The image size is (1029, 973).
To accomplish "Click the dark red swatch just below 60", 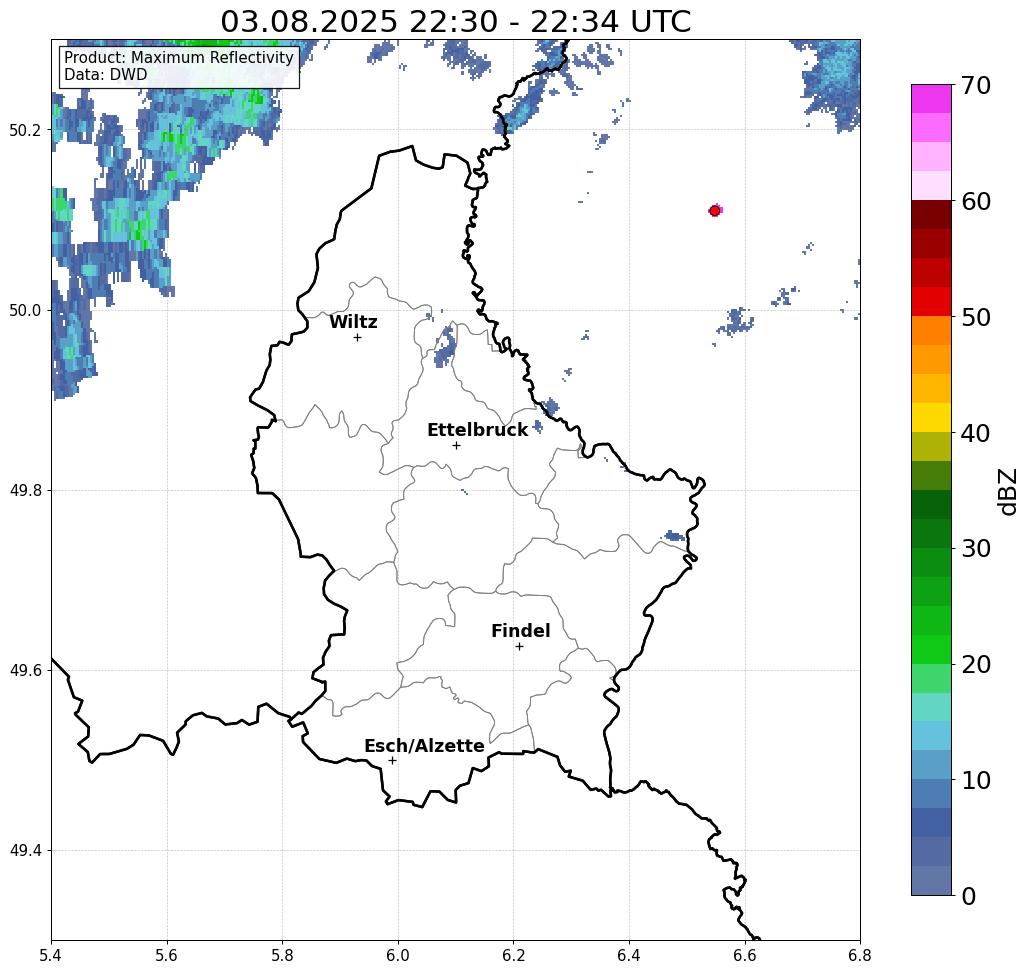I will click(x=931, y=215).
